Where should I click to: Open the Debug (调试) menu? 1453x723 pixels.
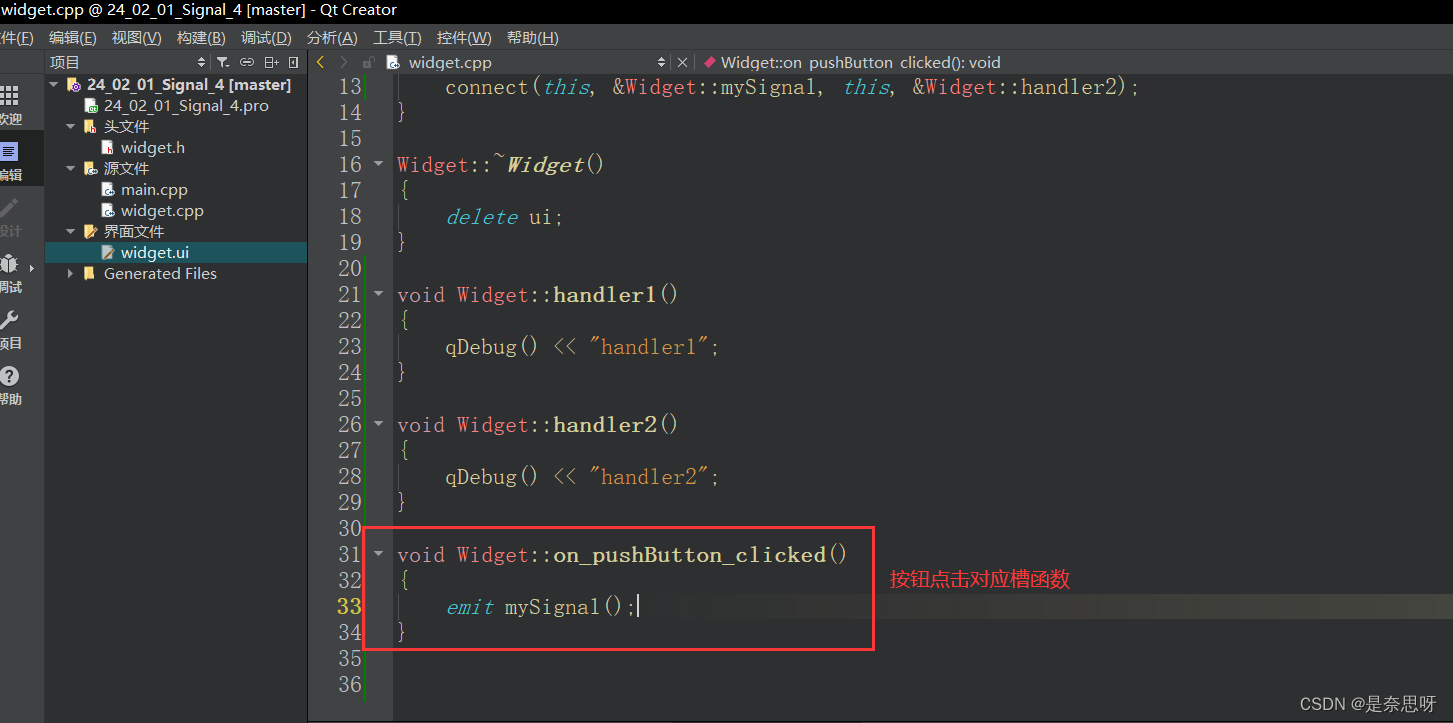(x=266, y=38)
